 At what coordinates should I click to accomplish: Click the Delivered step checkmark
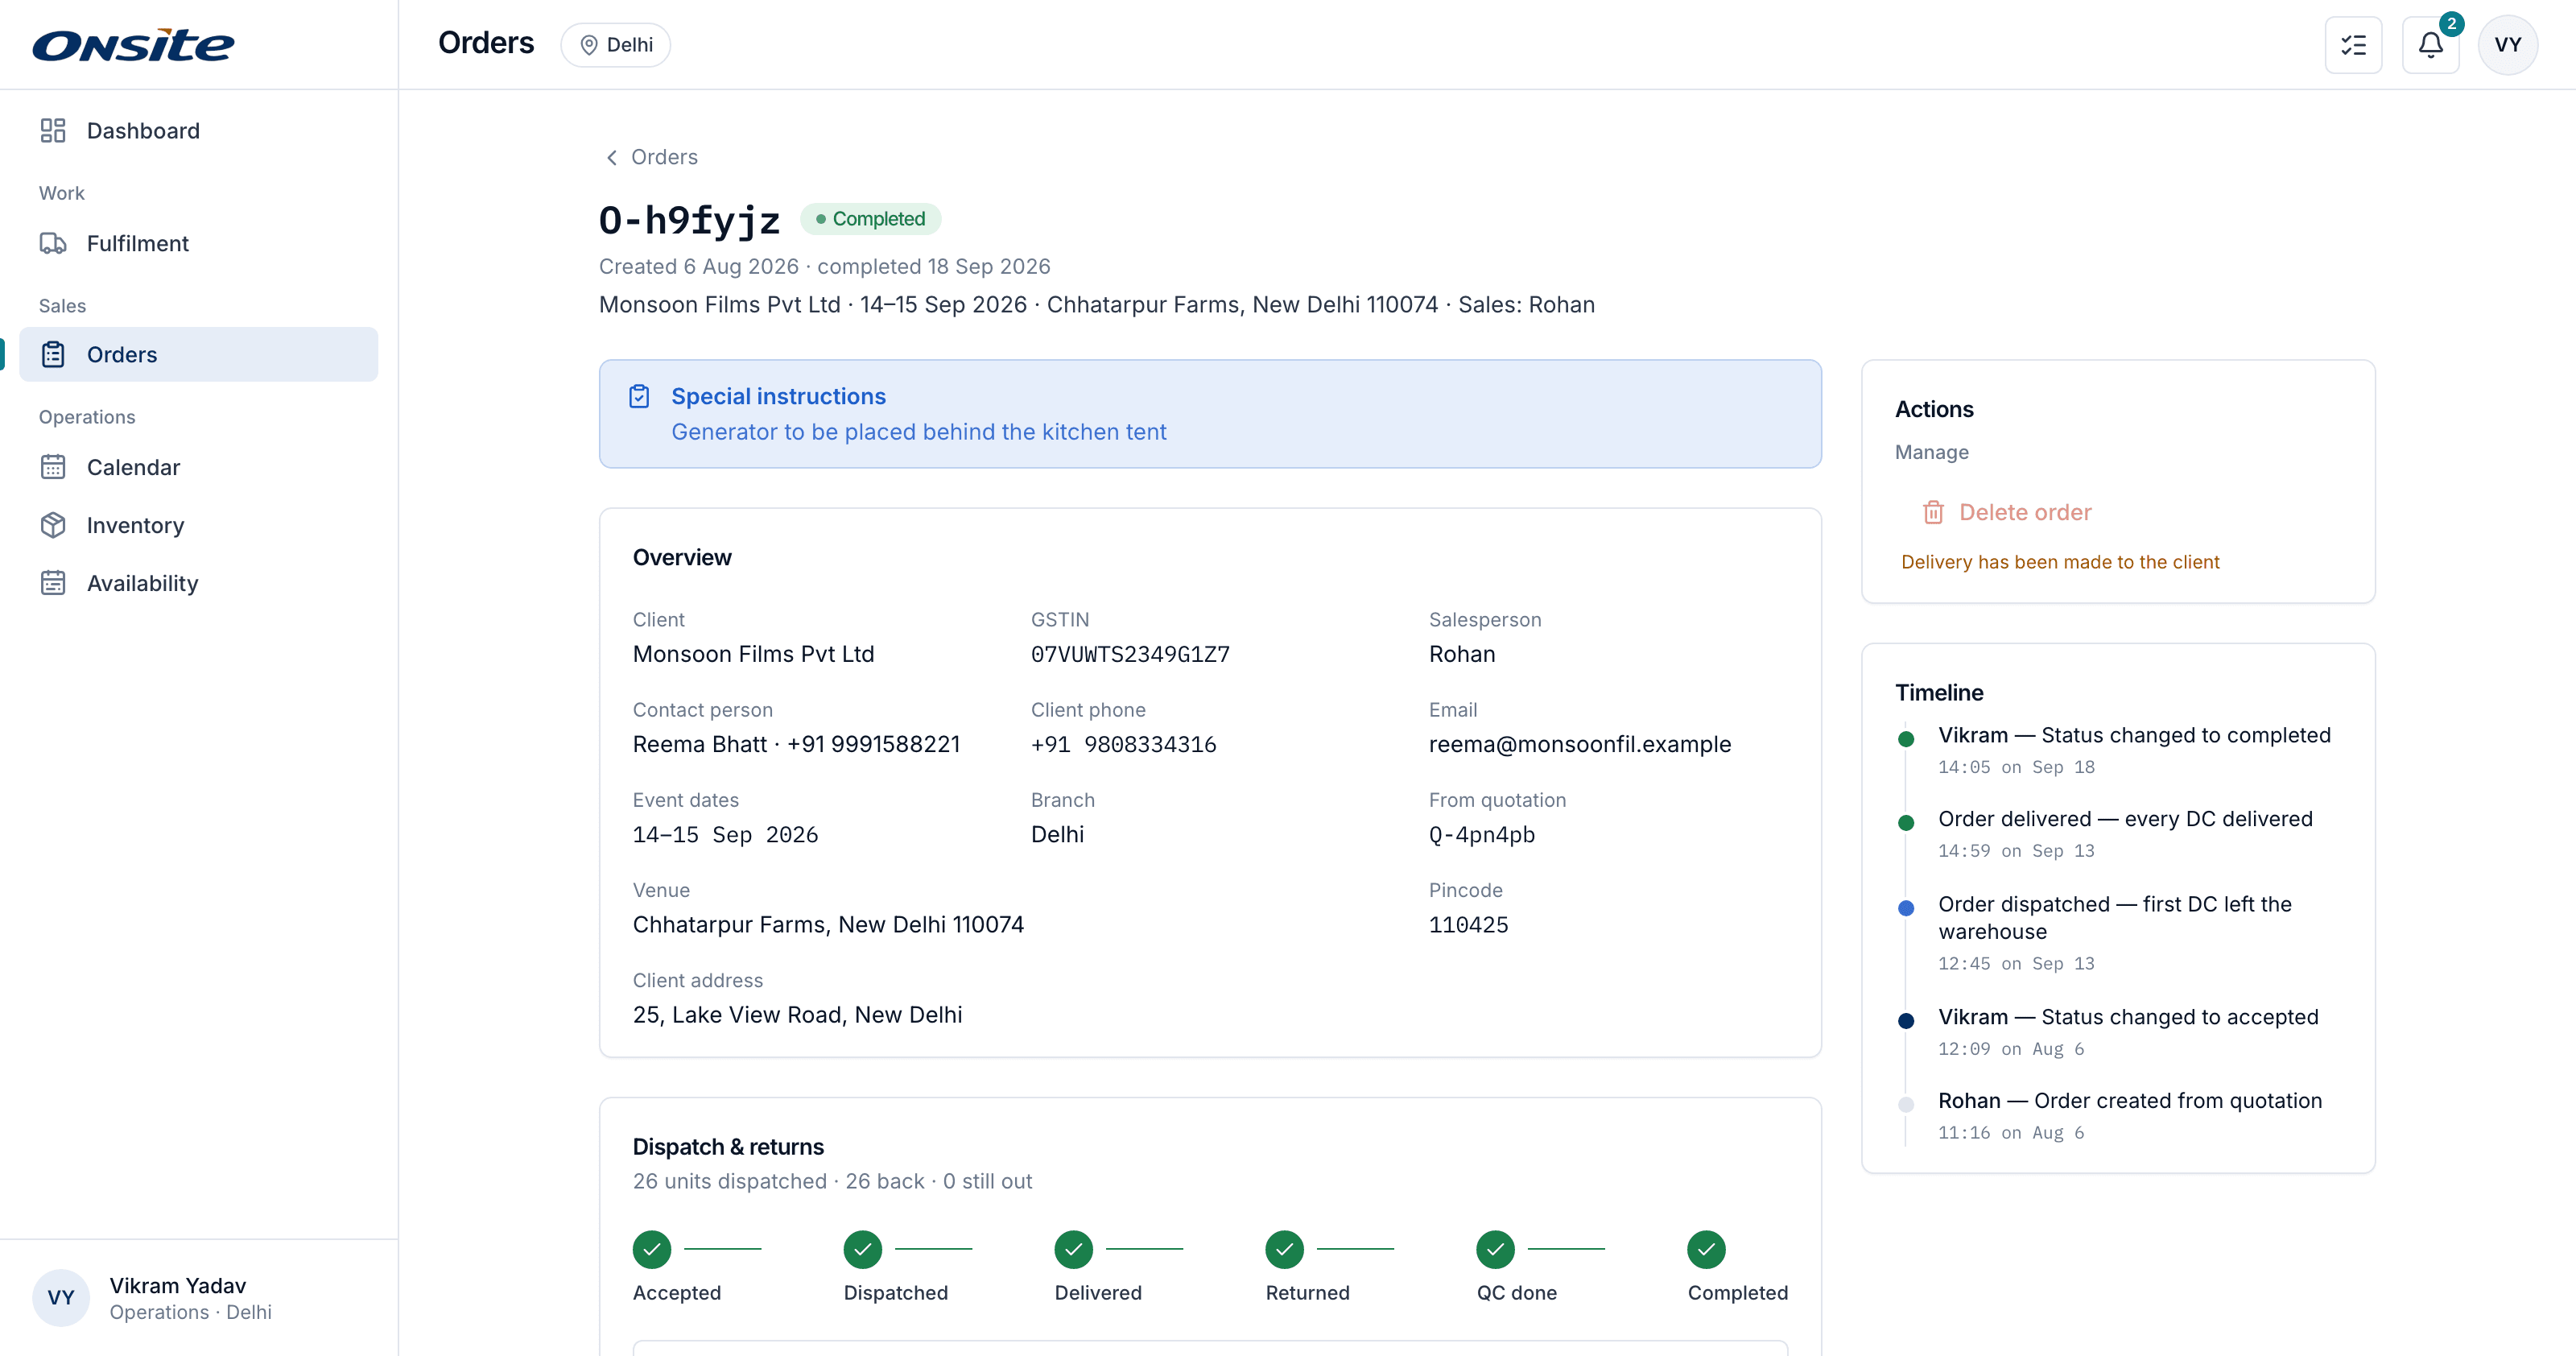tap(1073, 1249)
